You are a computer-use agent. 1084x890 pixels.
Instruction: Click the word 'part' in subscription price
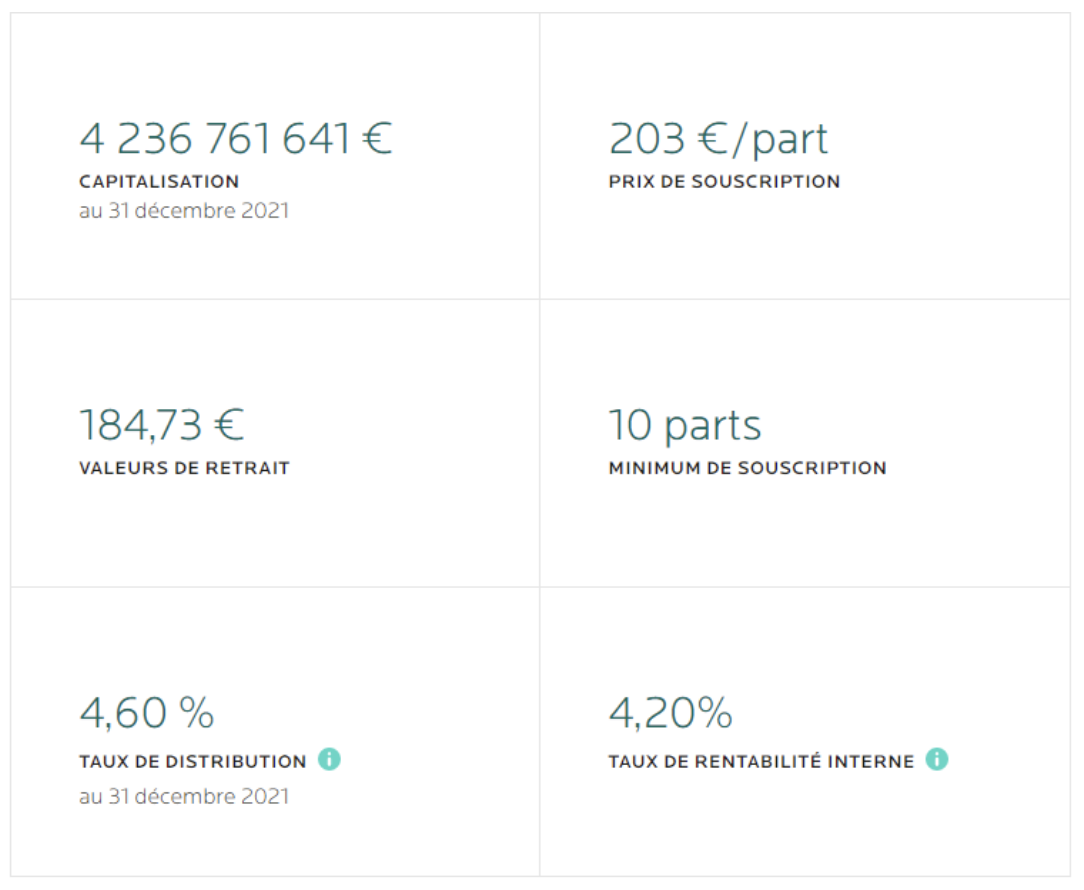790,142
